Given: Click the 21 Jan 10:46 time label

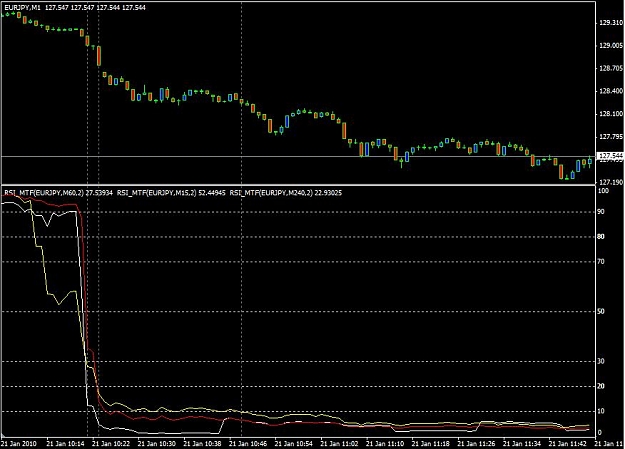Looking at the screenshot, I should pyautogui.click(x=248, y=443).
